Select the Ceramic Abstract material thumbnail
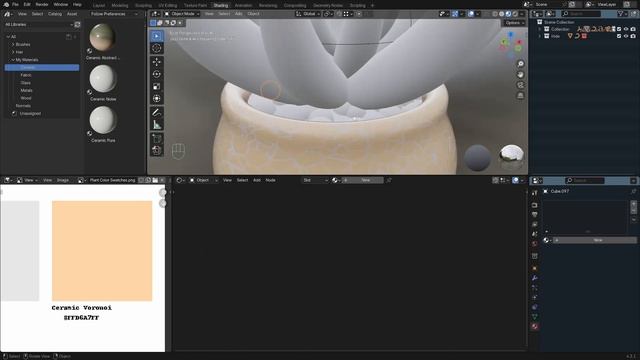 pos(102,37)
